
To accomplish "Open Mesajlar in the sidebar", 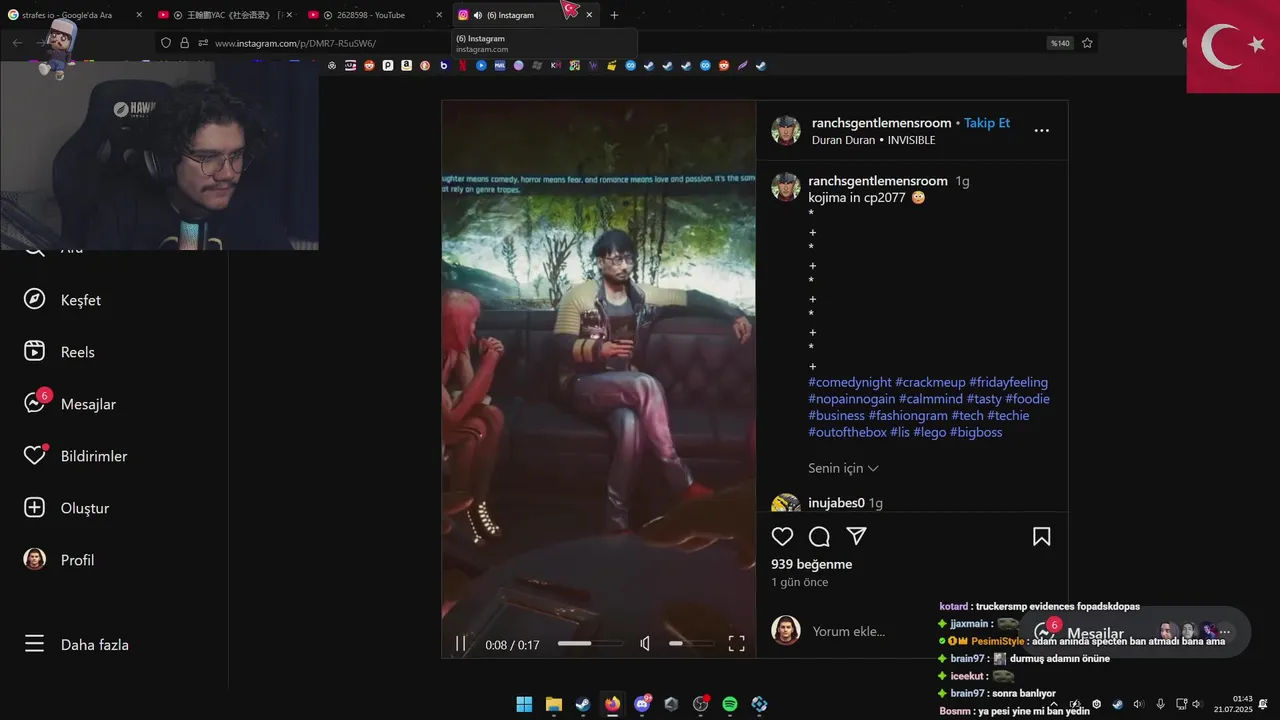I will pyautogui.click(x=69, y=404).
